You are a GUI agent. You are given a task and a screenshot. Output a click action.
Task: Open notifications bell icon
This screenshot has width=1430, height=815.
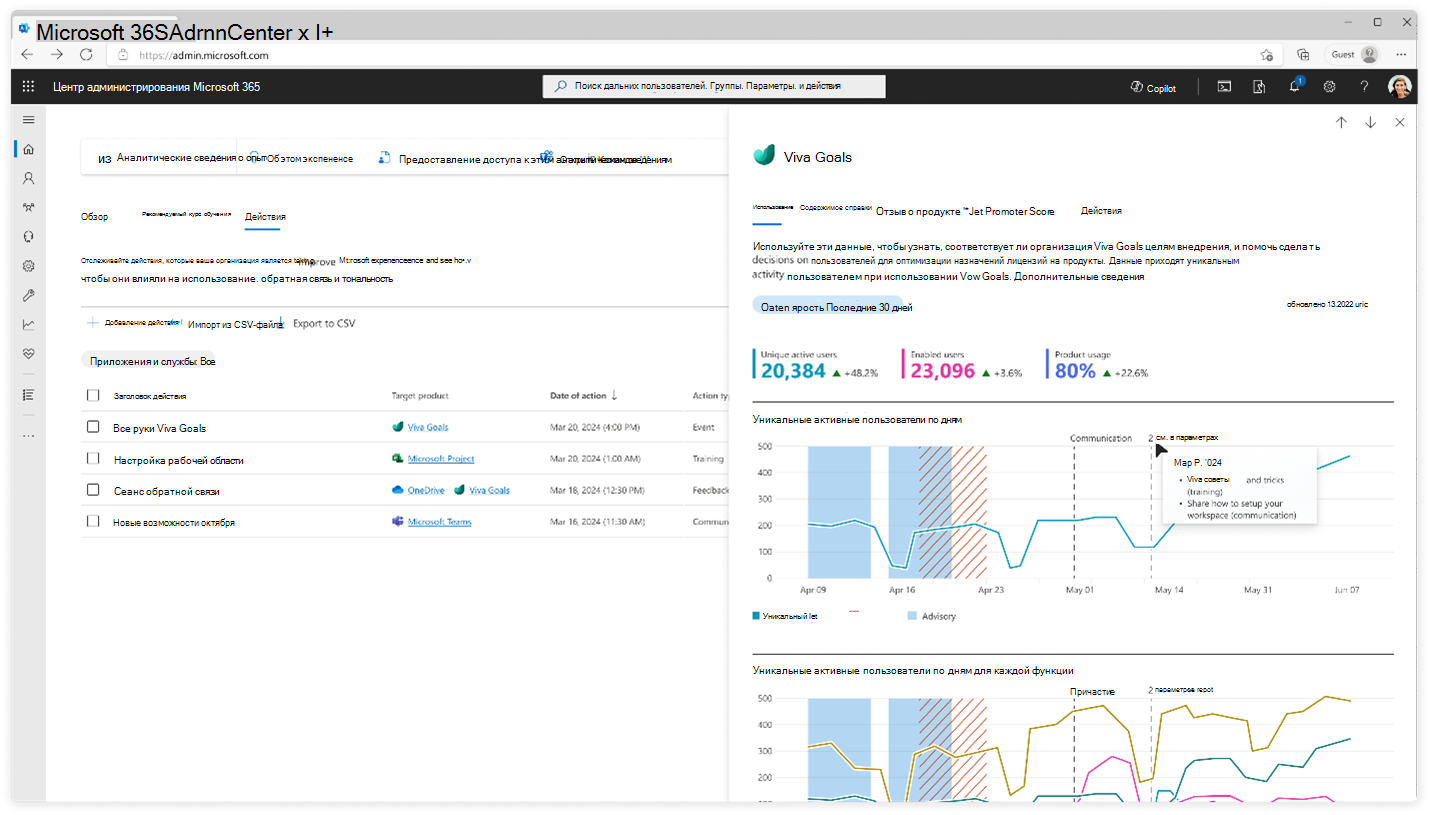[1294, 87]
